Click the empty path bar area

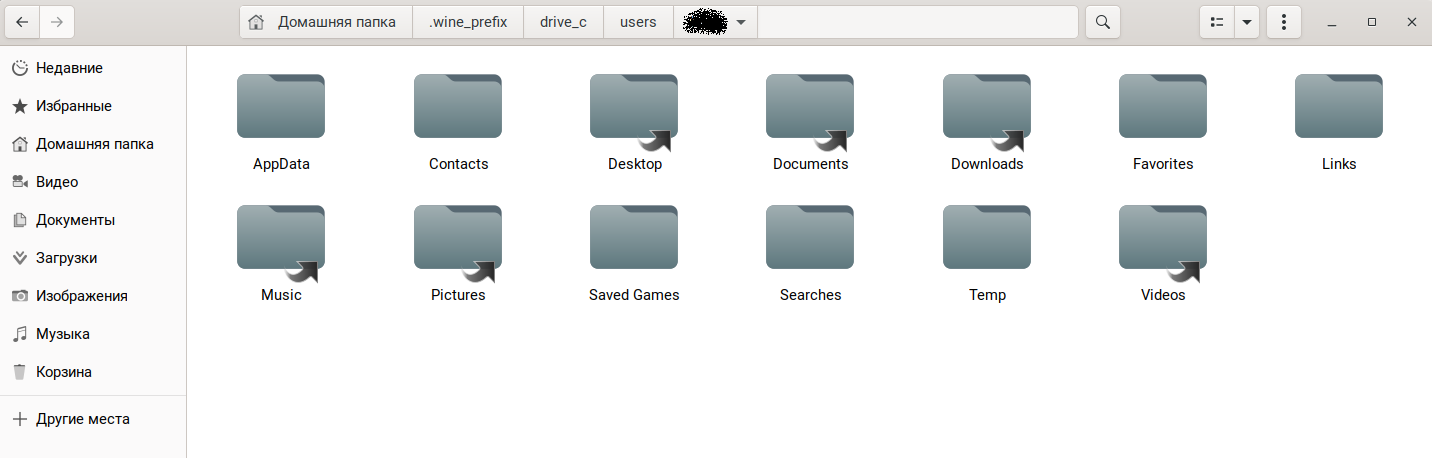[x=917, y=22]
